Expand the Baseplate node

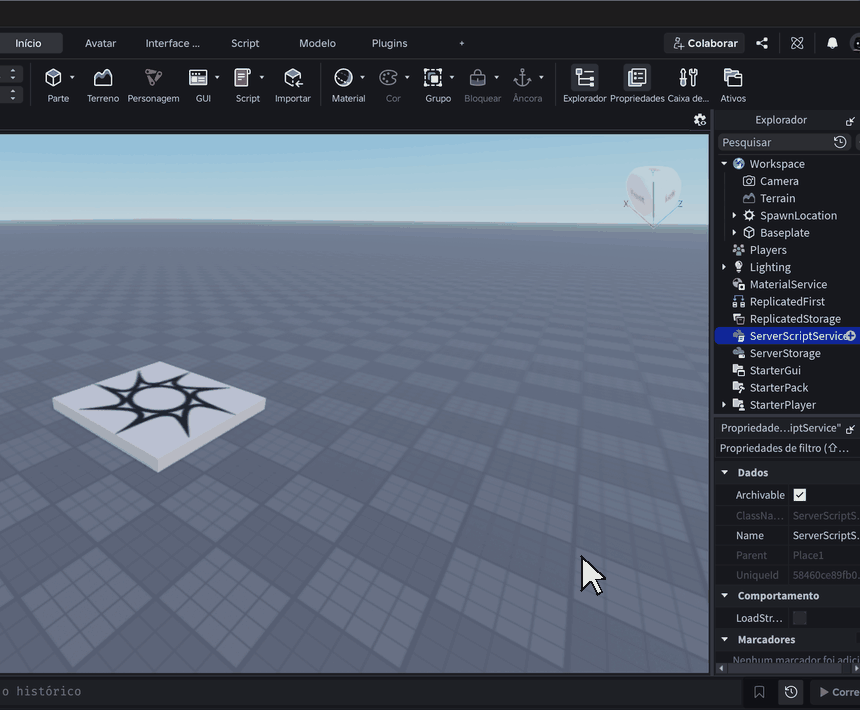click(x=734, y=232)
